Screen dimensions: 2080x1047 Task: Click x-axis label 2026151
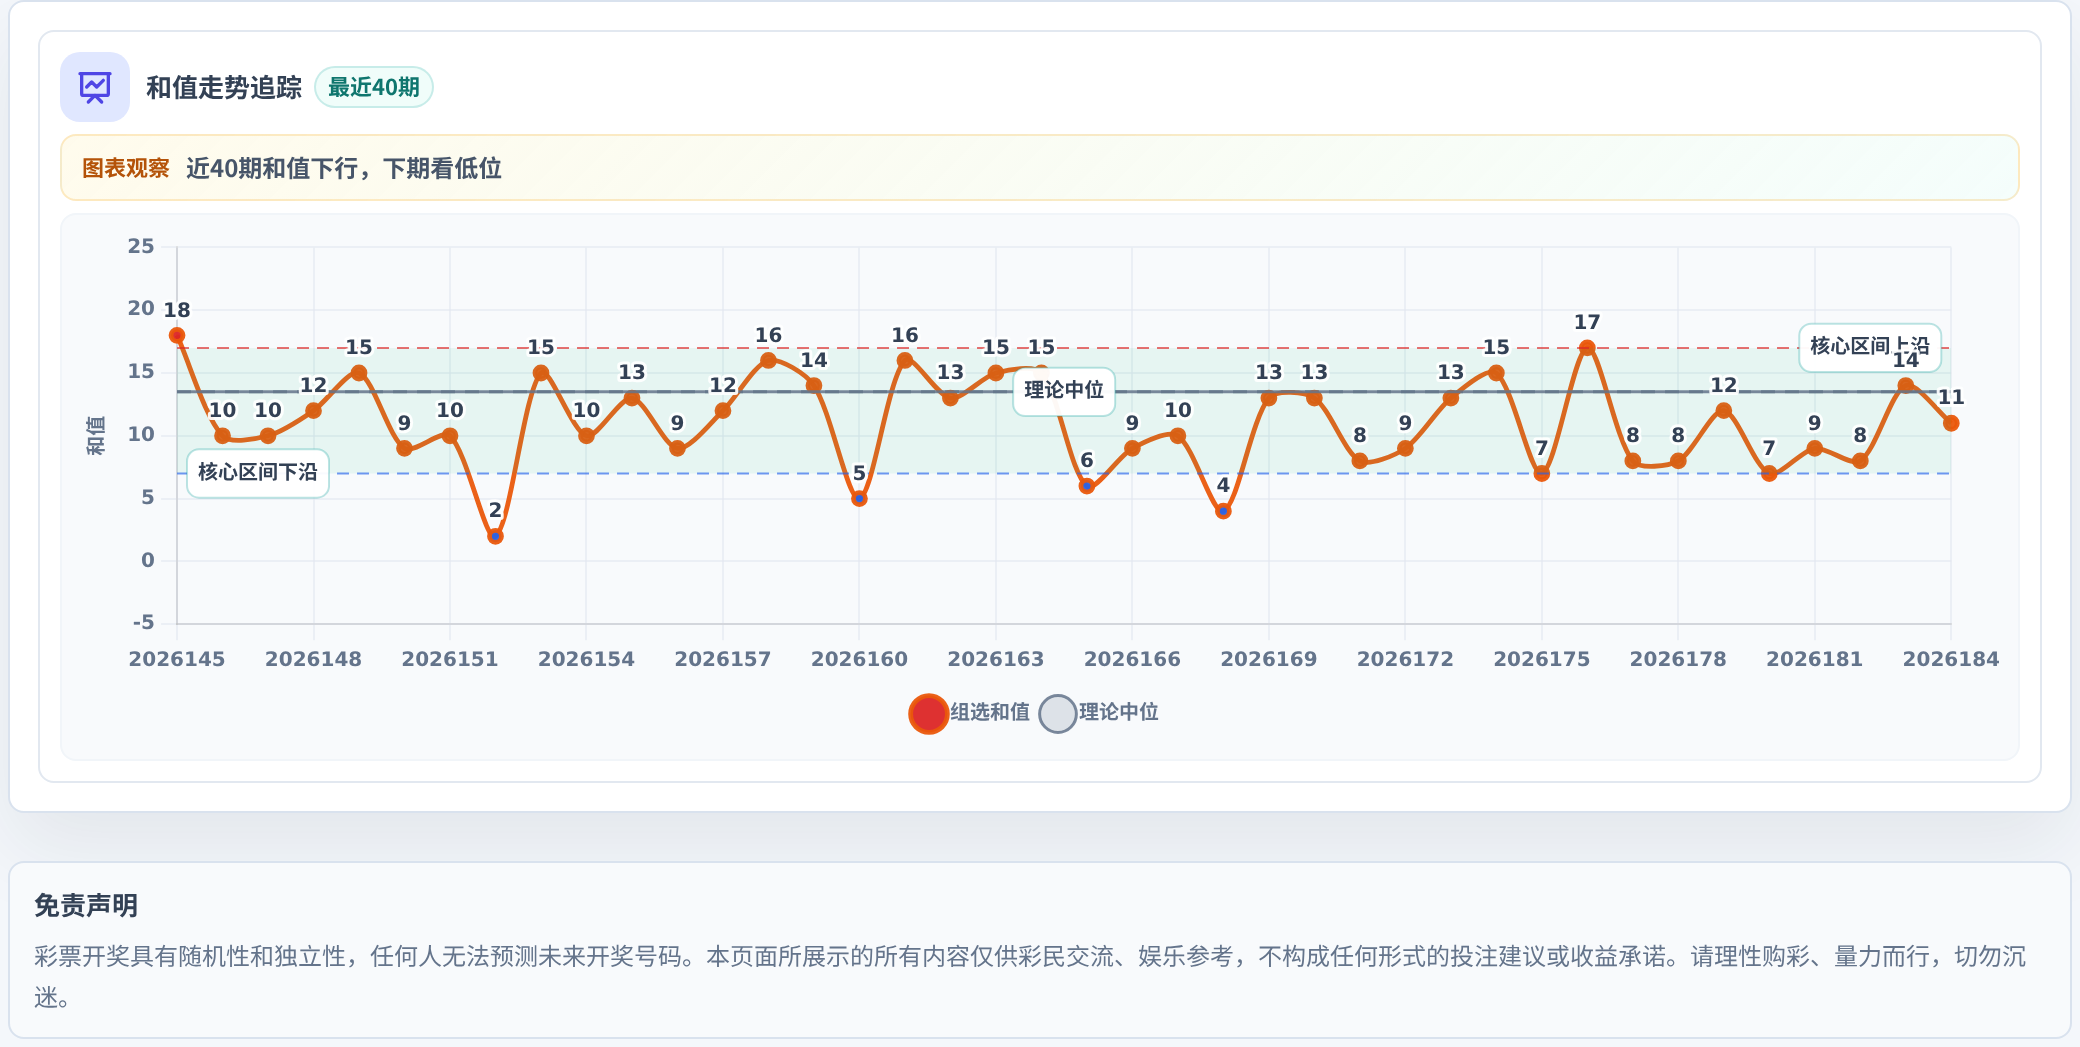(x=450, y=659)
